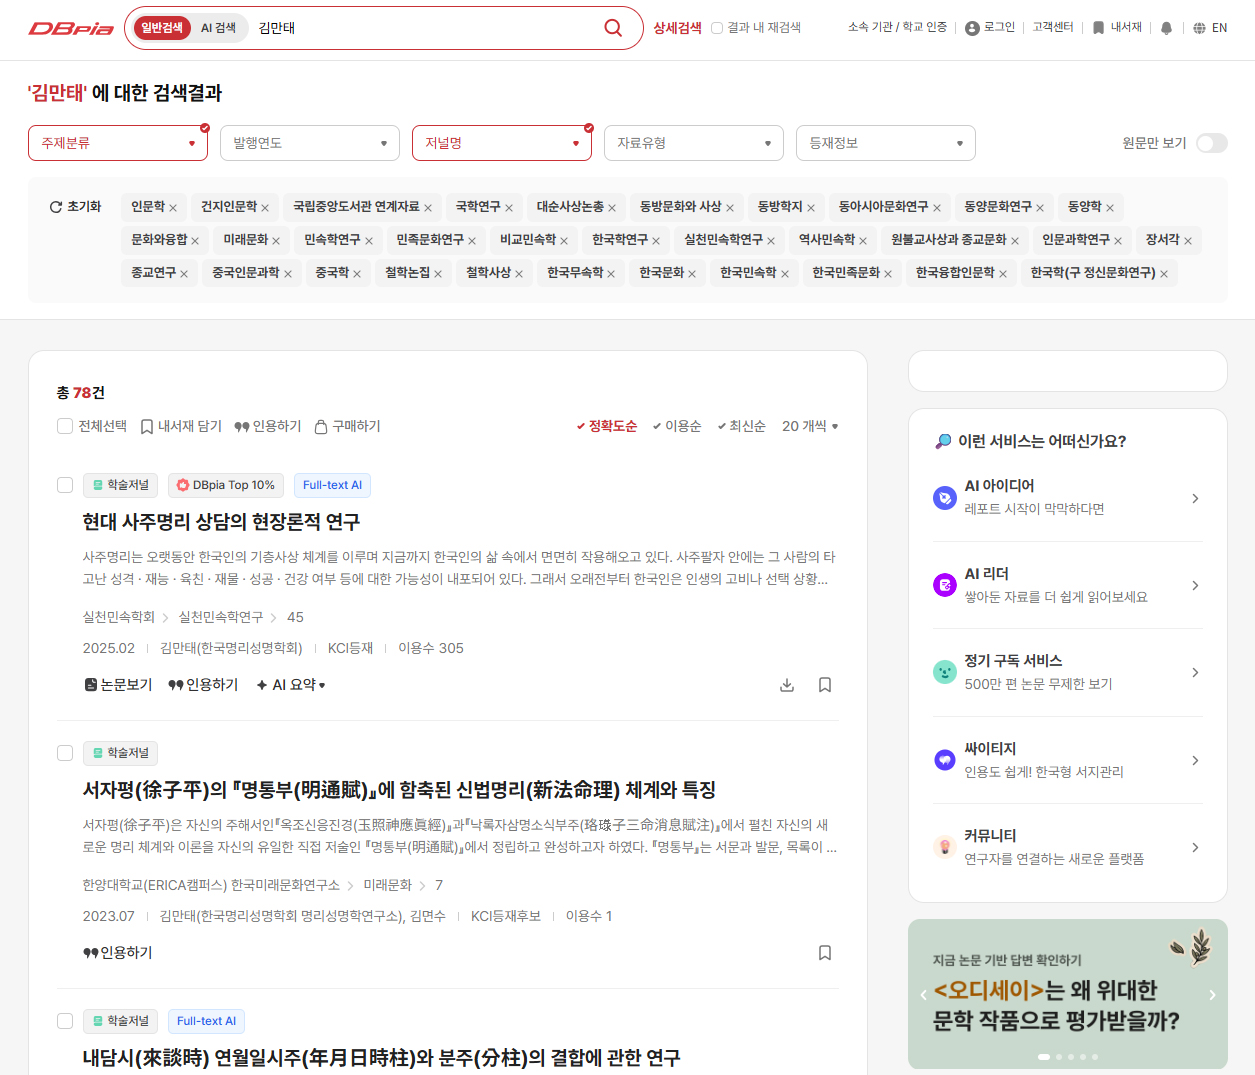The height and width of the screenshot is (1075, 1255).
Task: Open the 발행연도 dropdown
Action: tap(310, 143)
